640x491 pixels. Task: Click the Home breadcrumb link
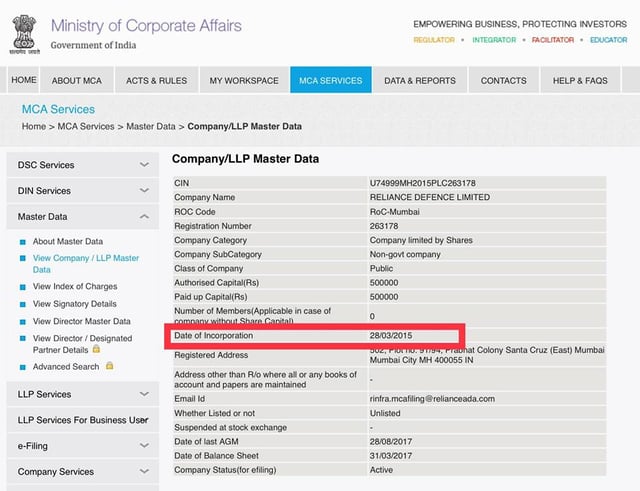click(x=34, y=127)
